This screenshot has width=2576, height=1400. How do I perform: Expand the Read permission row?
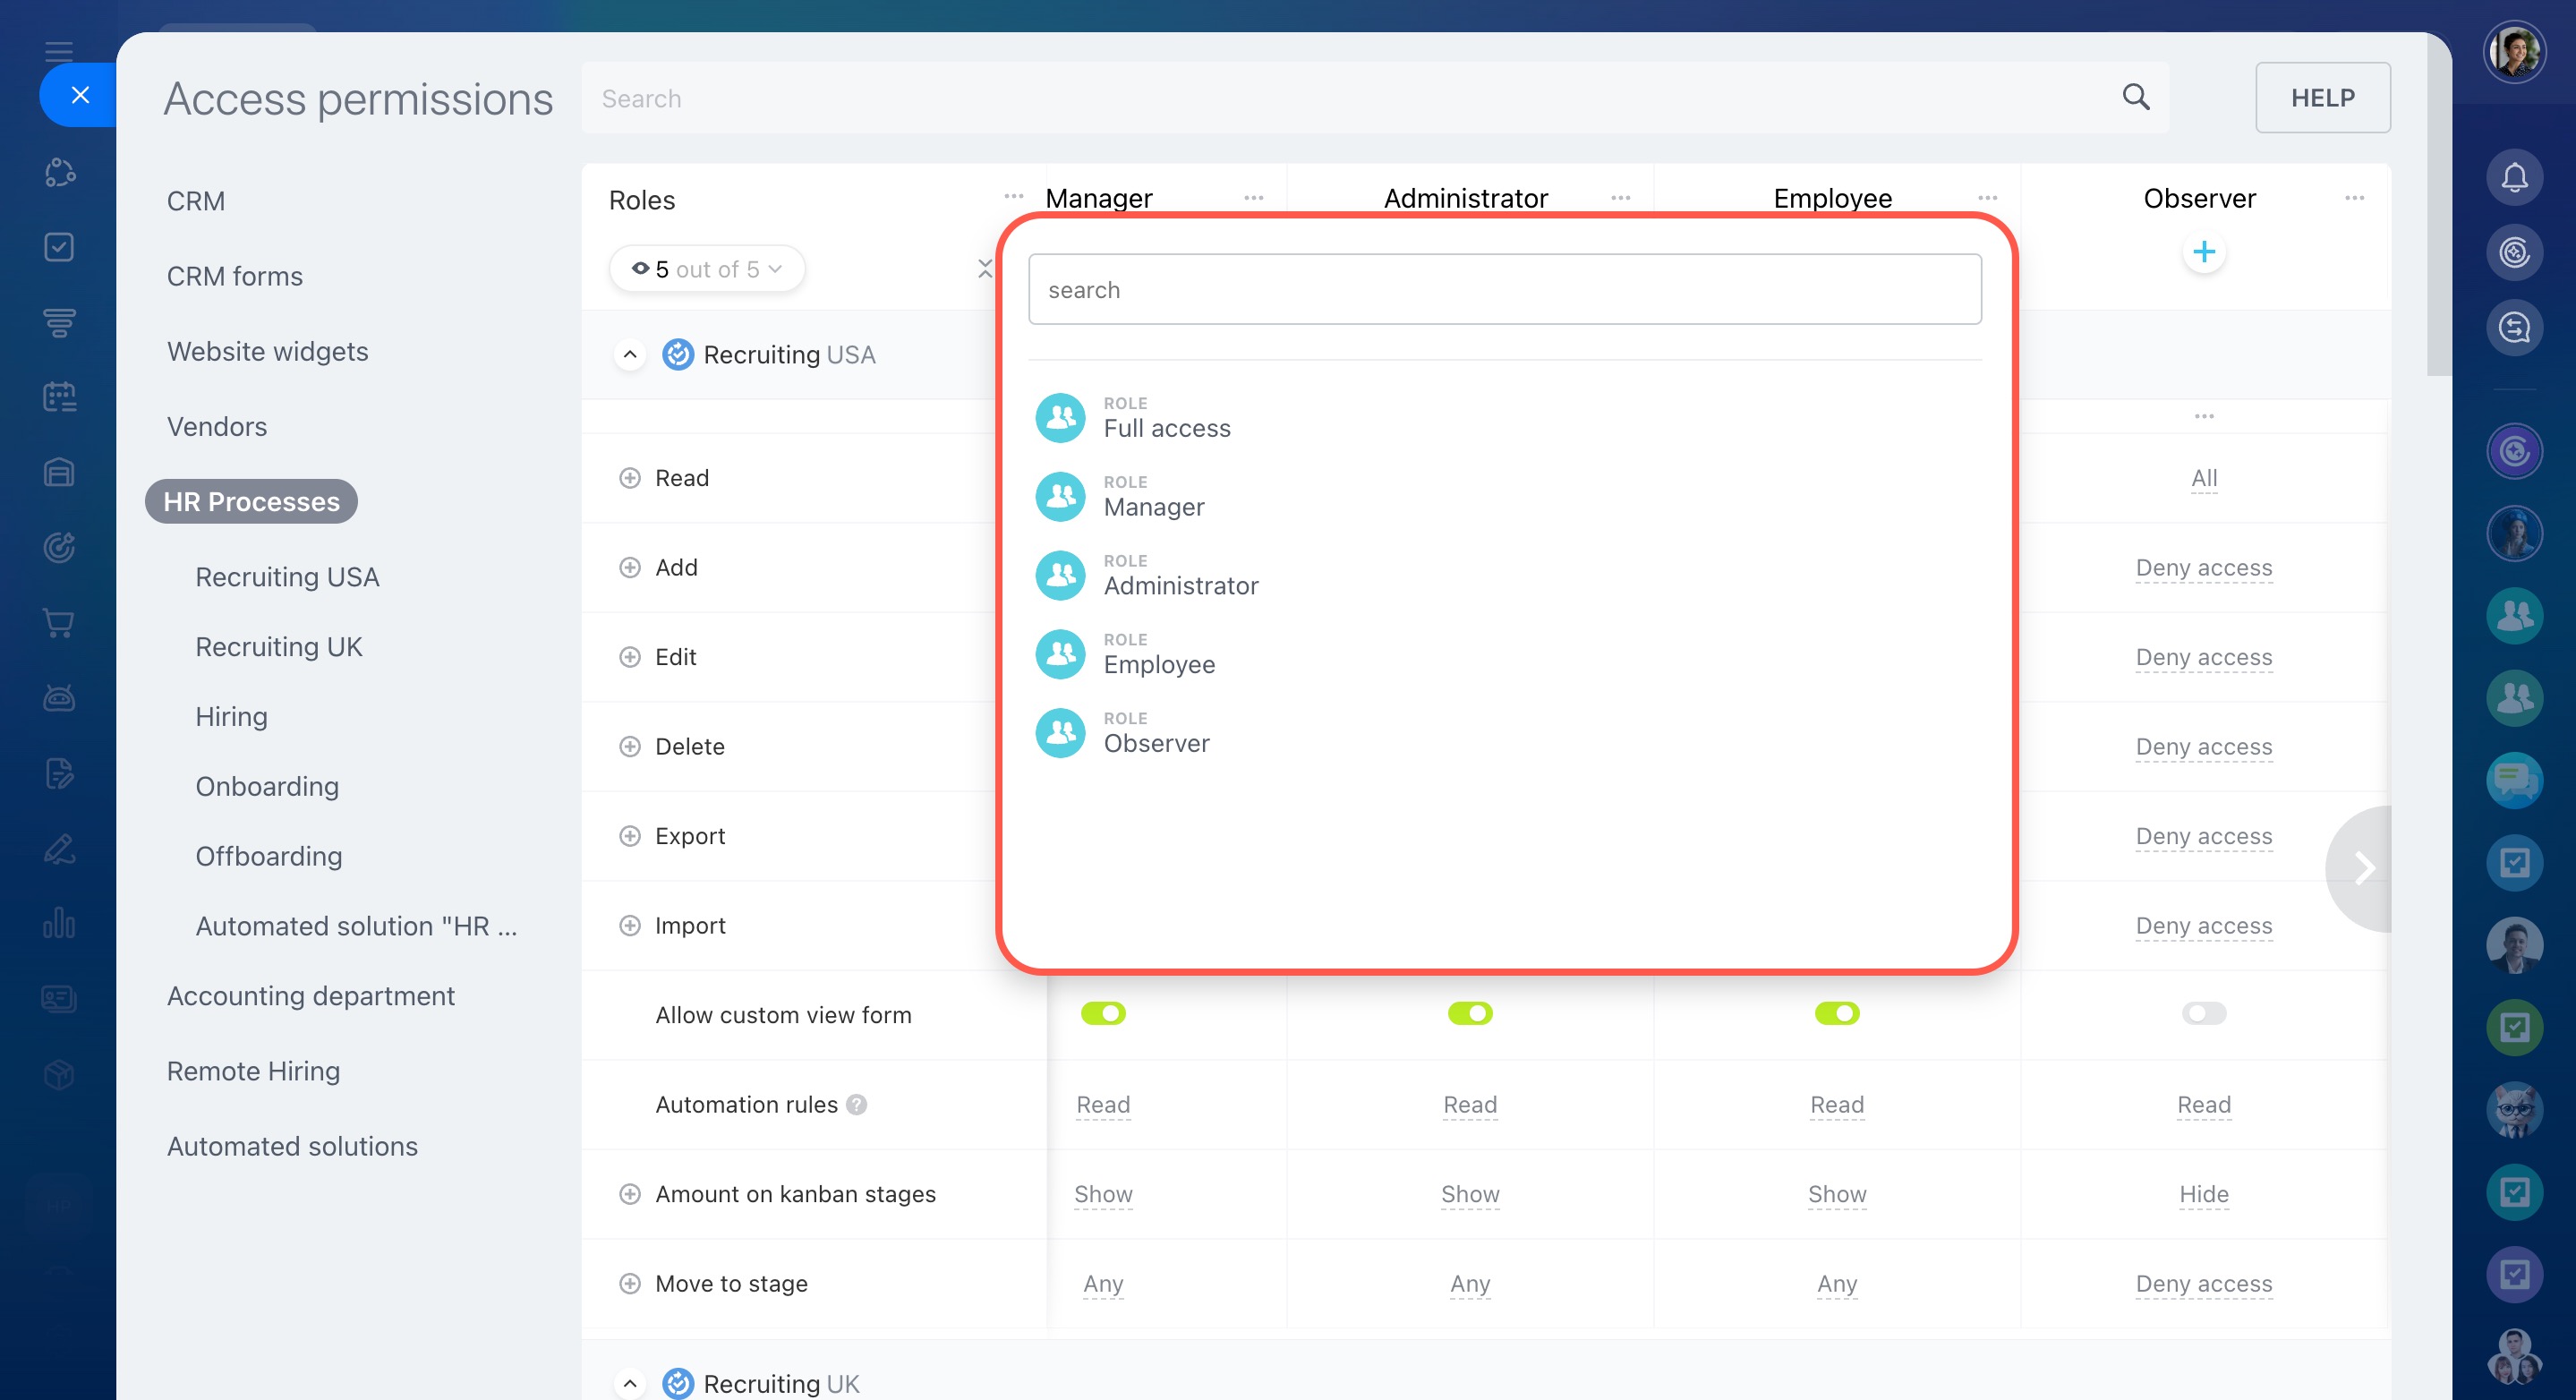click(x=629, y=478)
